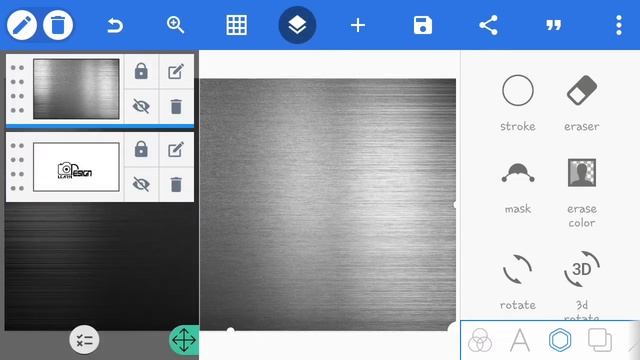Hide the metal texture layer

tap(141, 106)
